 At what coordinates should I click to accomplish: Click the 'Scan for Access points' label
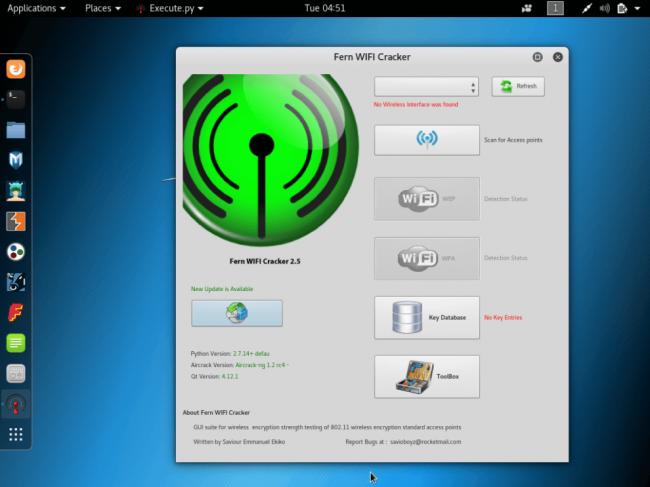click(x=513, y=140)
